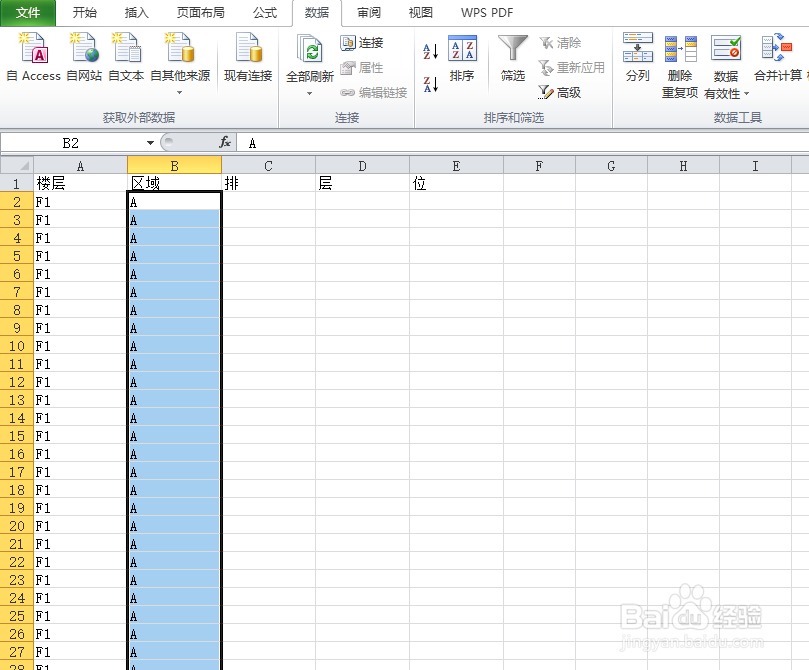
Task: Click cell E1 containing 位
Action: point(456,184)
